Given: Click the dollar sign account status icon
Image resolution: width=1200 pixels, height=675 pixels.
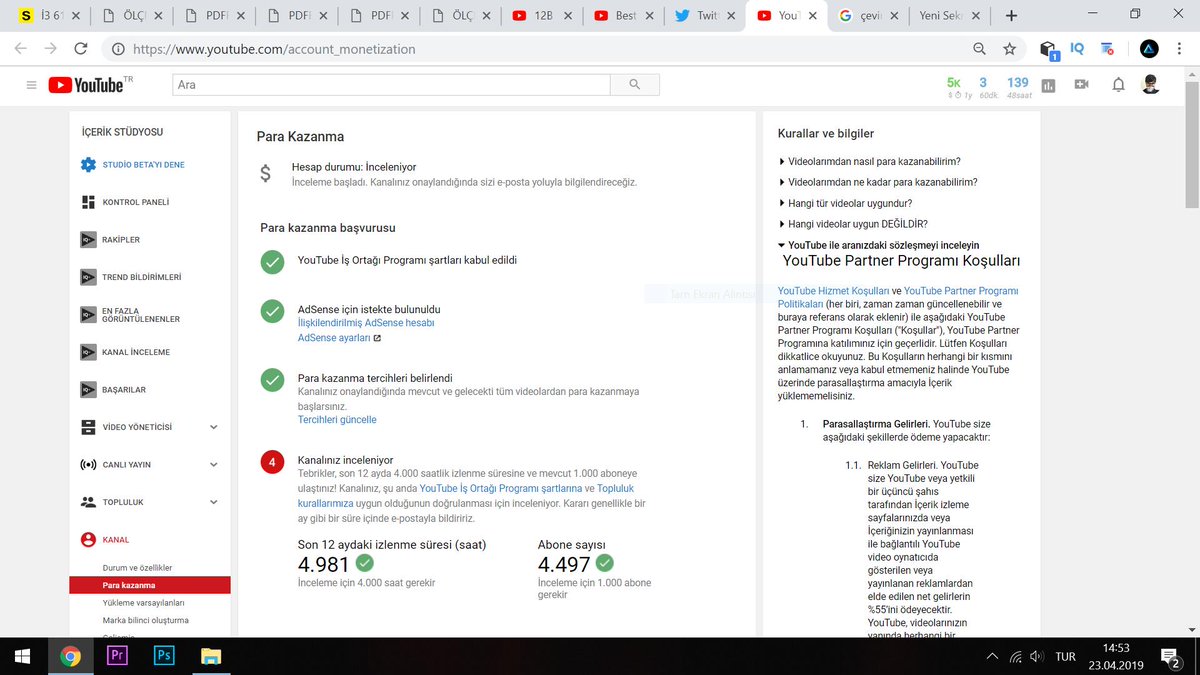Looking at the screenshot, I should pyautogui.click(x=265, y=174).
